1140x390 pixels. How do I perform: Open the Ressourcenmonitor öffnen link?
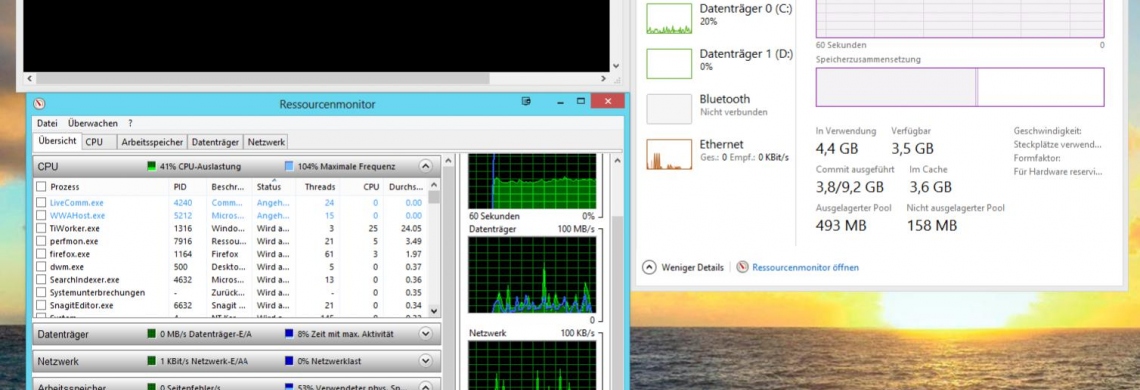point(805,267)
